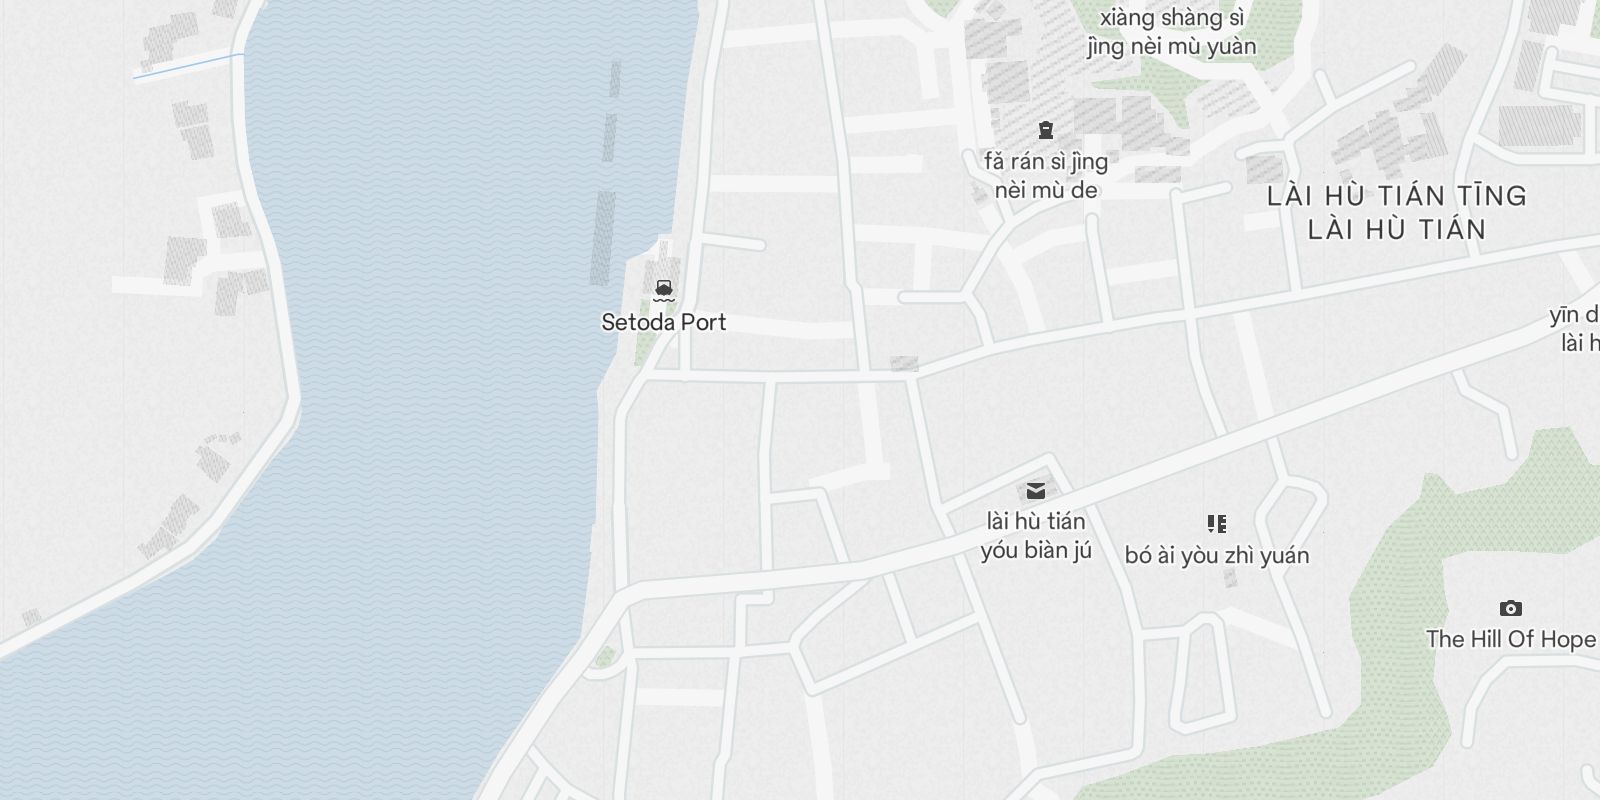Select the LÀI HÙ TIÁN TĪNG district label
The width and height of the screenshot is (1600, 800).
1397,195
